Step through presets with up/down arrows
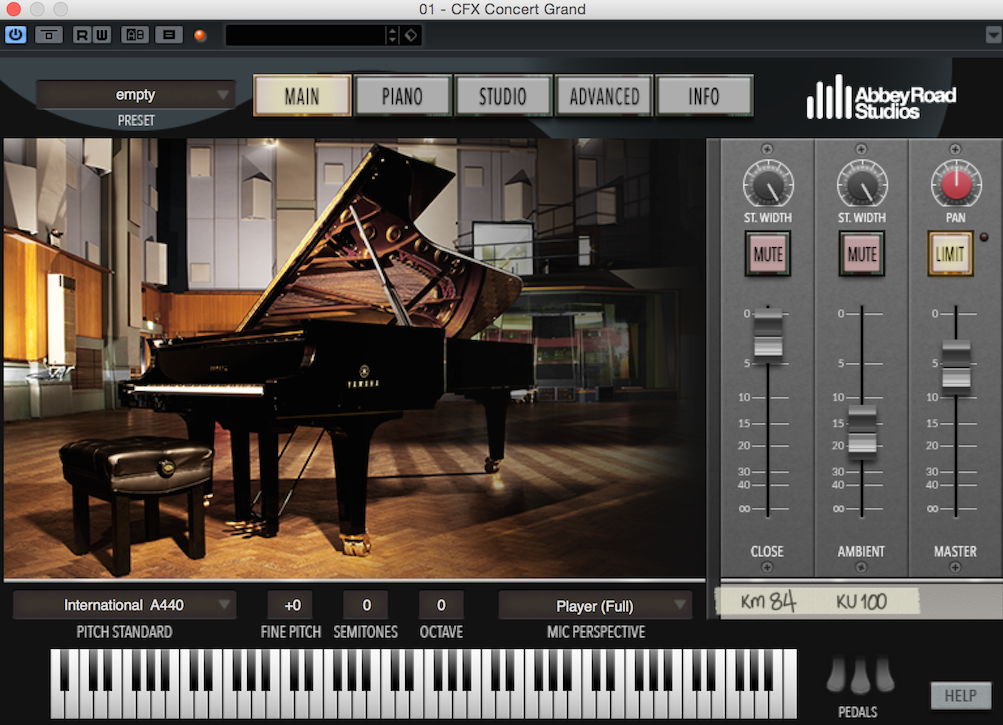Screen dimensions: 1003x725 [393, 35]
